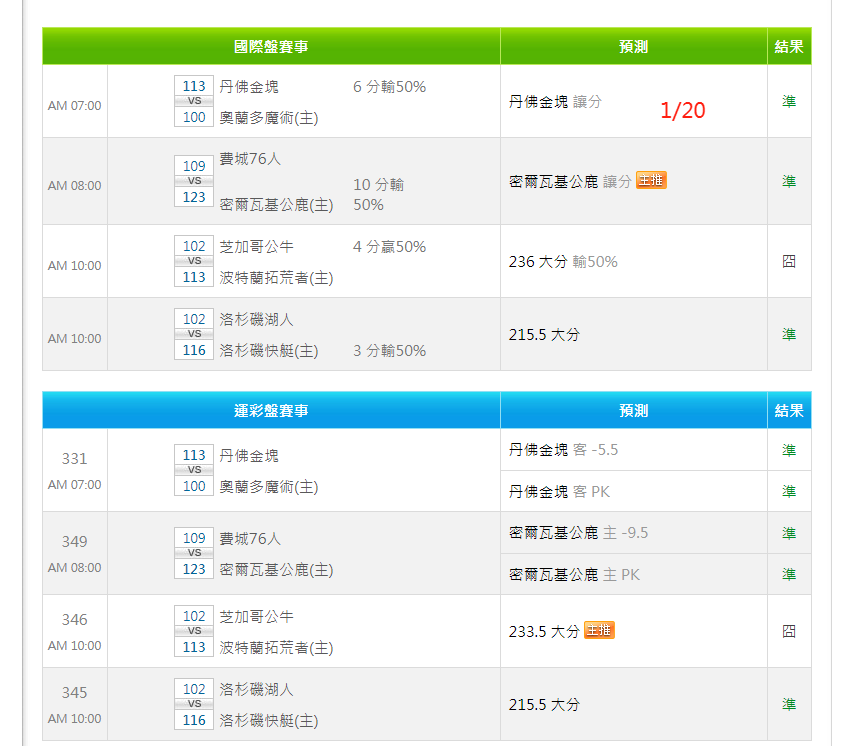
Task: Click 奧蘭多魔術(主) in the game 331 row
Action: 269,487
